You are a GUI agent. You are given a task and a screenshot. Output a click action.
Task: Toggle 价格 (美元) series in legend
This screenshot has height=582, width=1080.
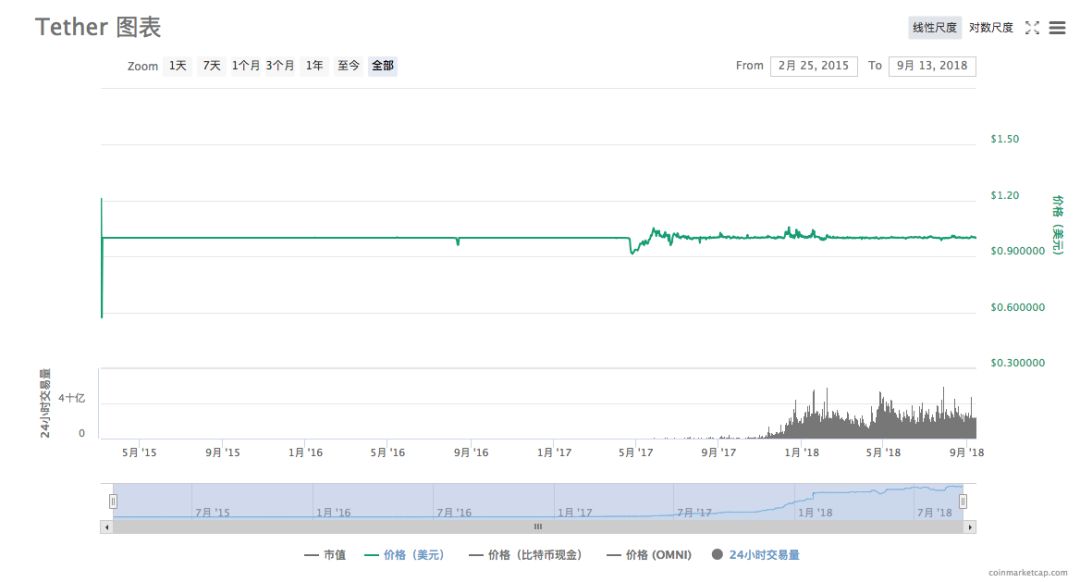click(404, 554)
